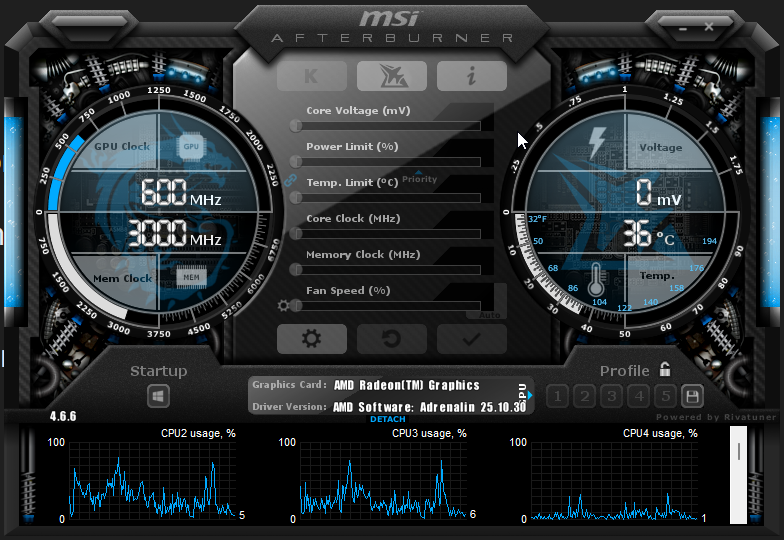Expand the GPU selector arrow
The image size is (784, 540).
(x=530, y=396)
